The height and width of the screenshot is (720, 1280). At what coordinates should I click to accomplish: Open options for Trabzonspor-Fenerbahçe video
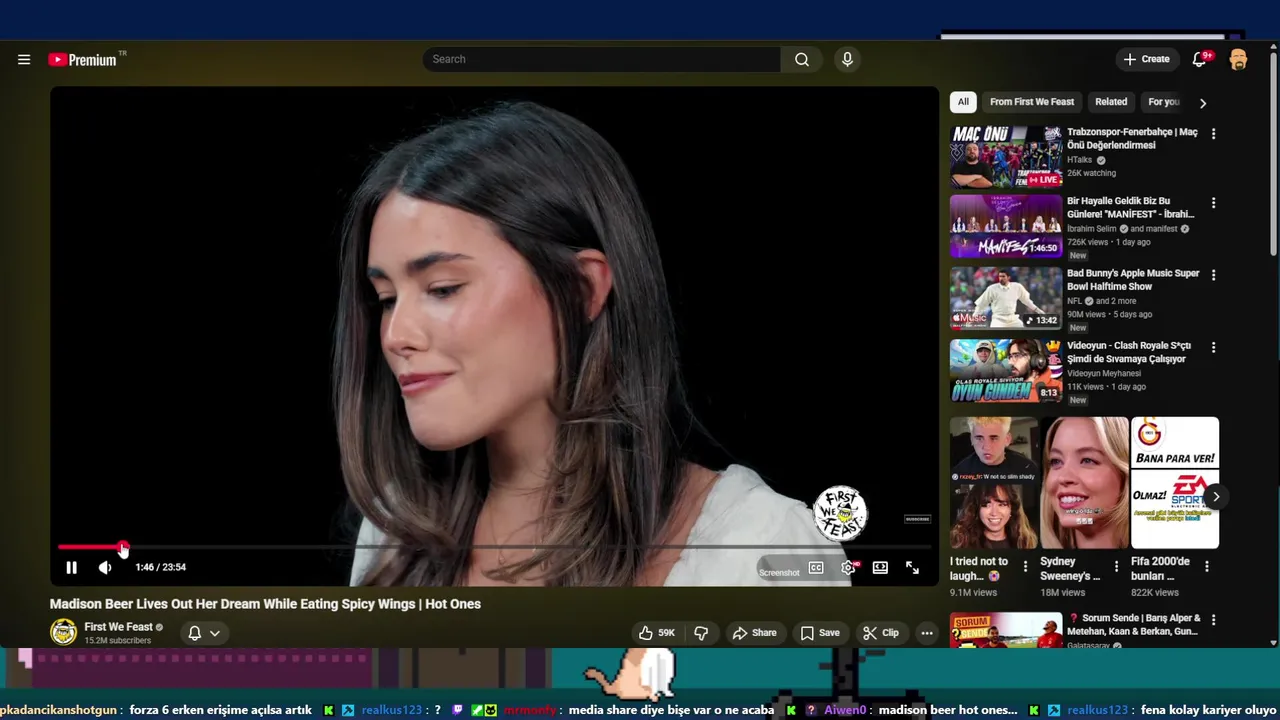(x=1213, y=134)
